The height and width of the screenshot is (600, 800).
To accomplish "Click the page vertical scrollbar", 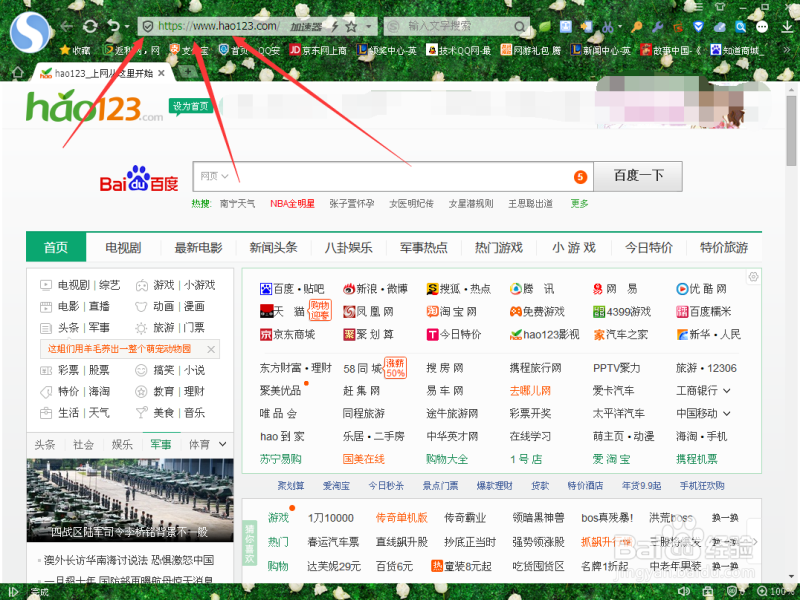I will click(x=791, y=130).
